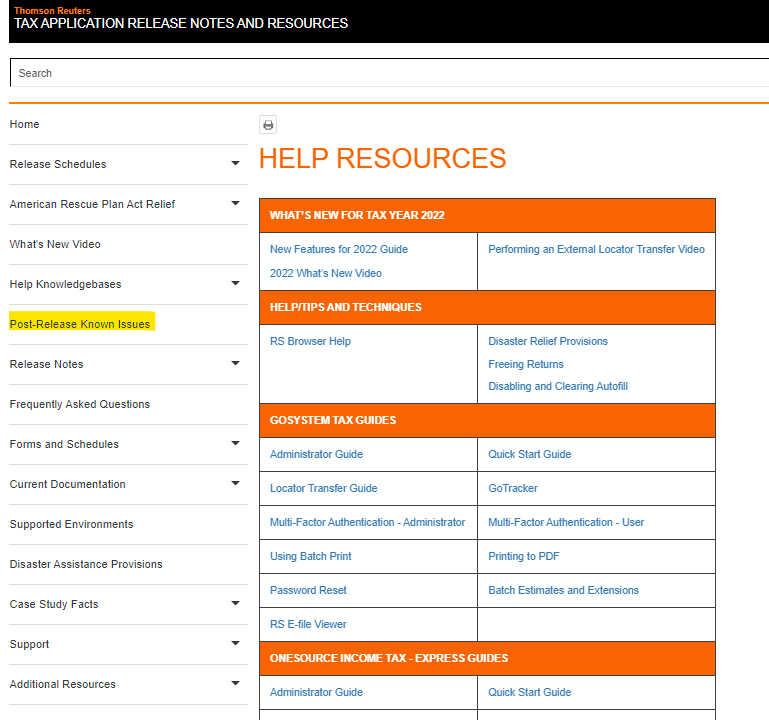Open Freeing Returns link
Image resolution: width=769 pixels, height=720 pixels.
(526, 364)
